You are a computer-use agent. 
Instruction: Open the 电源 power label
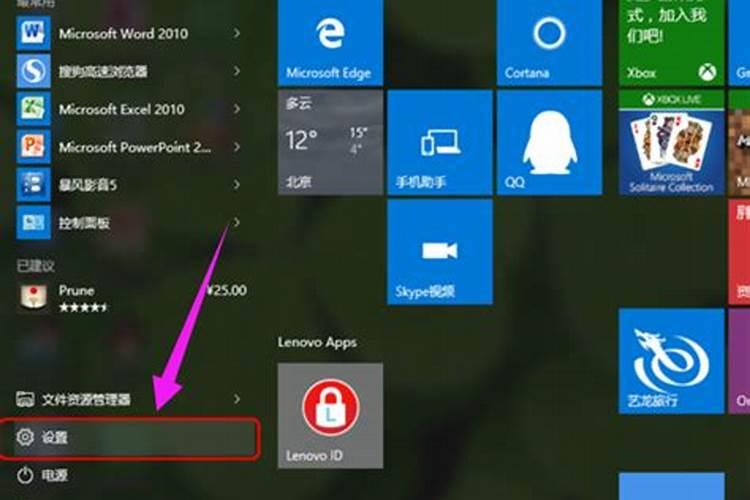tap(55, 475)
